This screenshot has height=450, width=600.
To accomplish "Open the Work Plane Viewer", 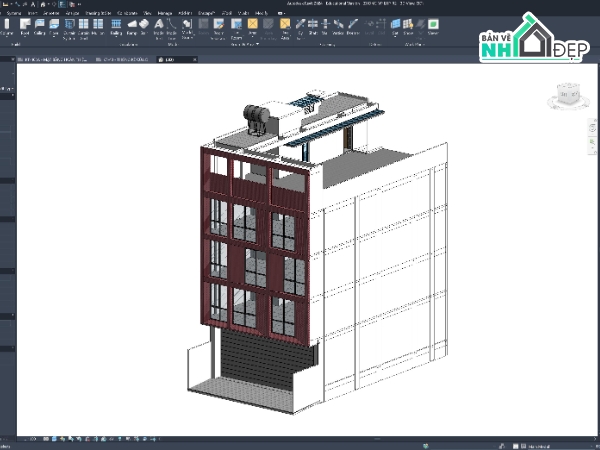I will pos(433,27).
